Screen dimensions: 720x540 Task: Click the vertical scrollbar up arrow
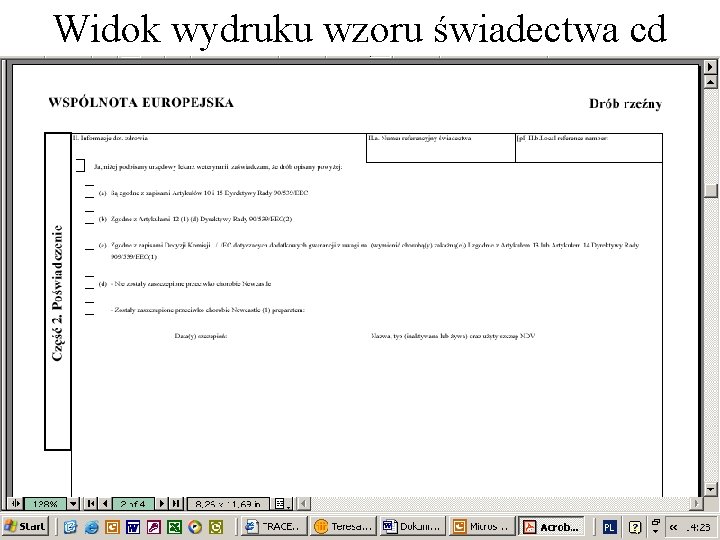(711, 82)
